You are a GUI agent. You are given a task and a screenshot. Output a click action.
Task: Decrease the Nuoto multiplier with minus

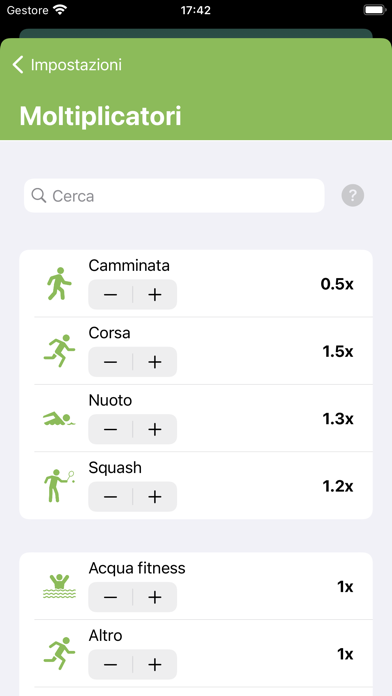[x=110, y=429]
